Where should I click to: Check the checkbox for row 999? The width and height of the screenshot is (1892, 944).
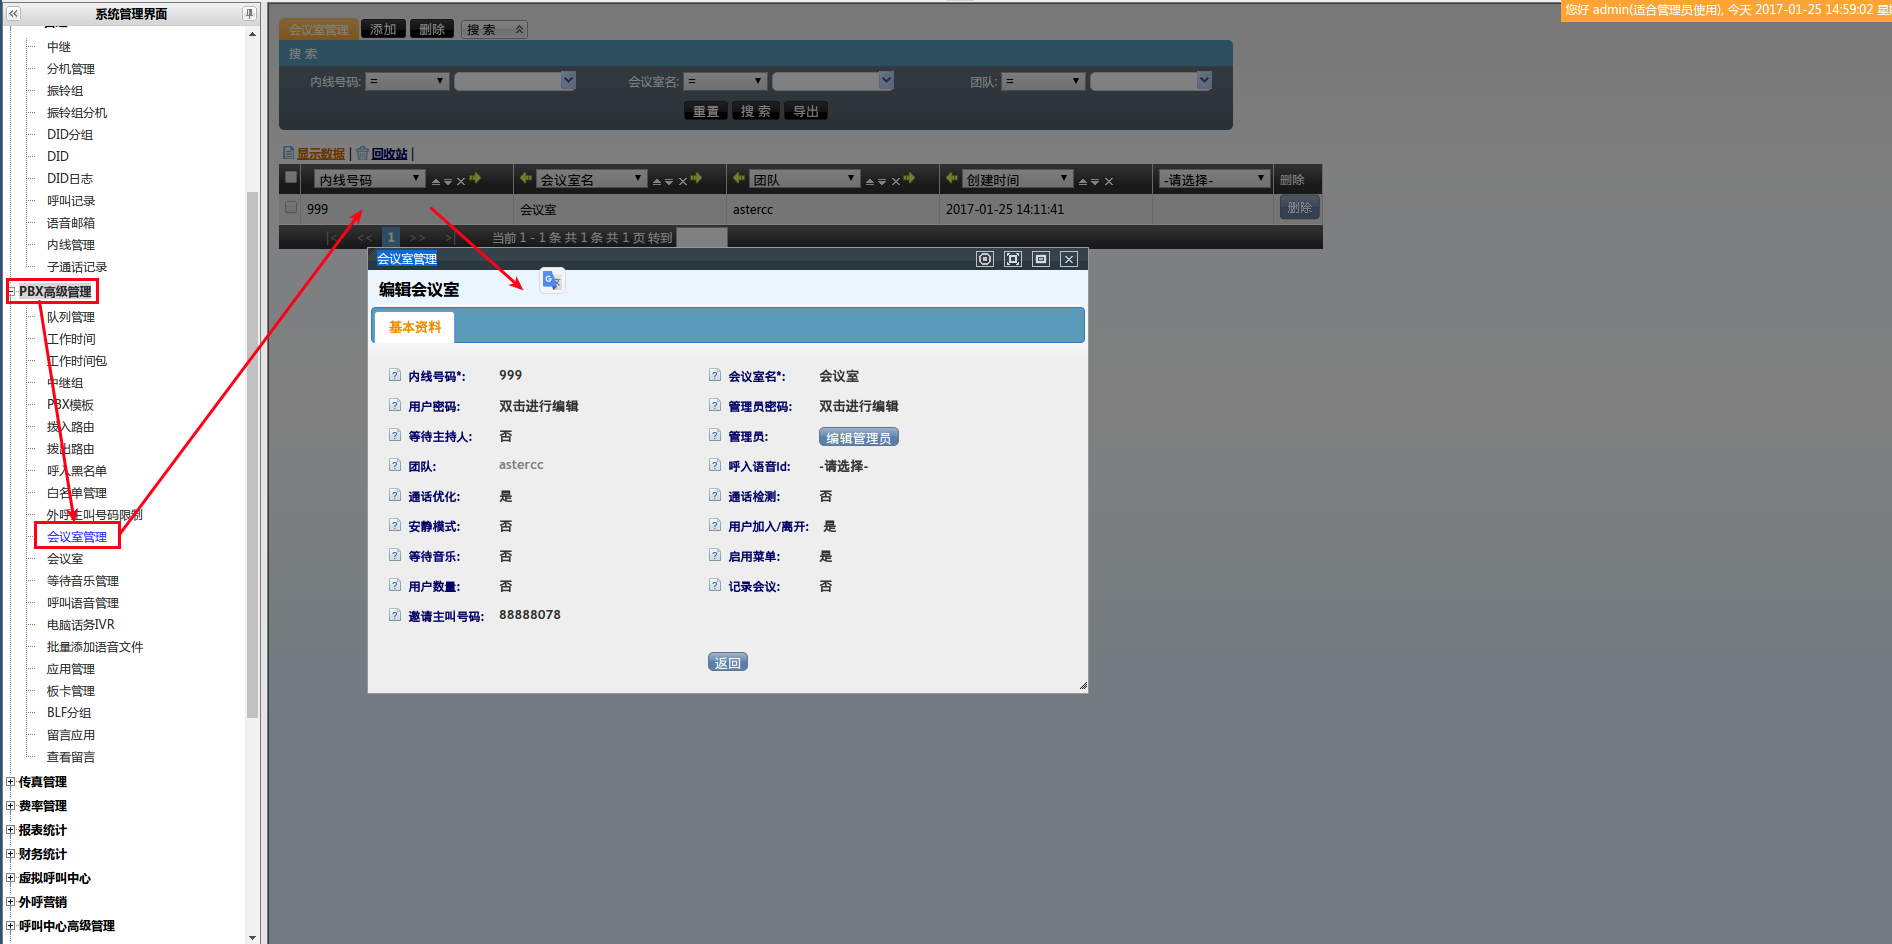[291, 208]
